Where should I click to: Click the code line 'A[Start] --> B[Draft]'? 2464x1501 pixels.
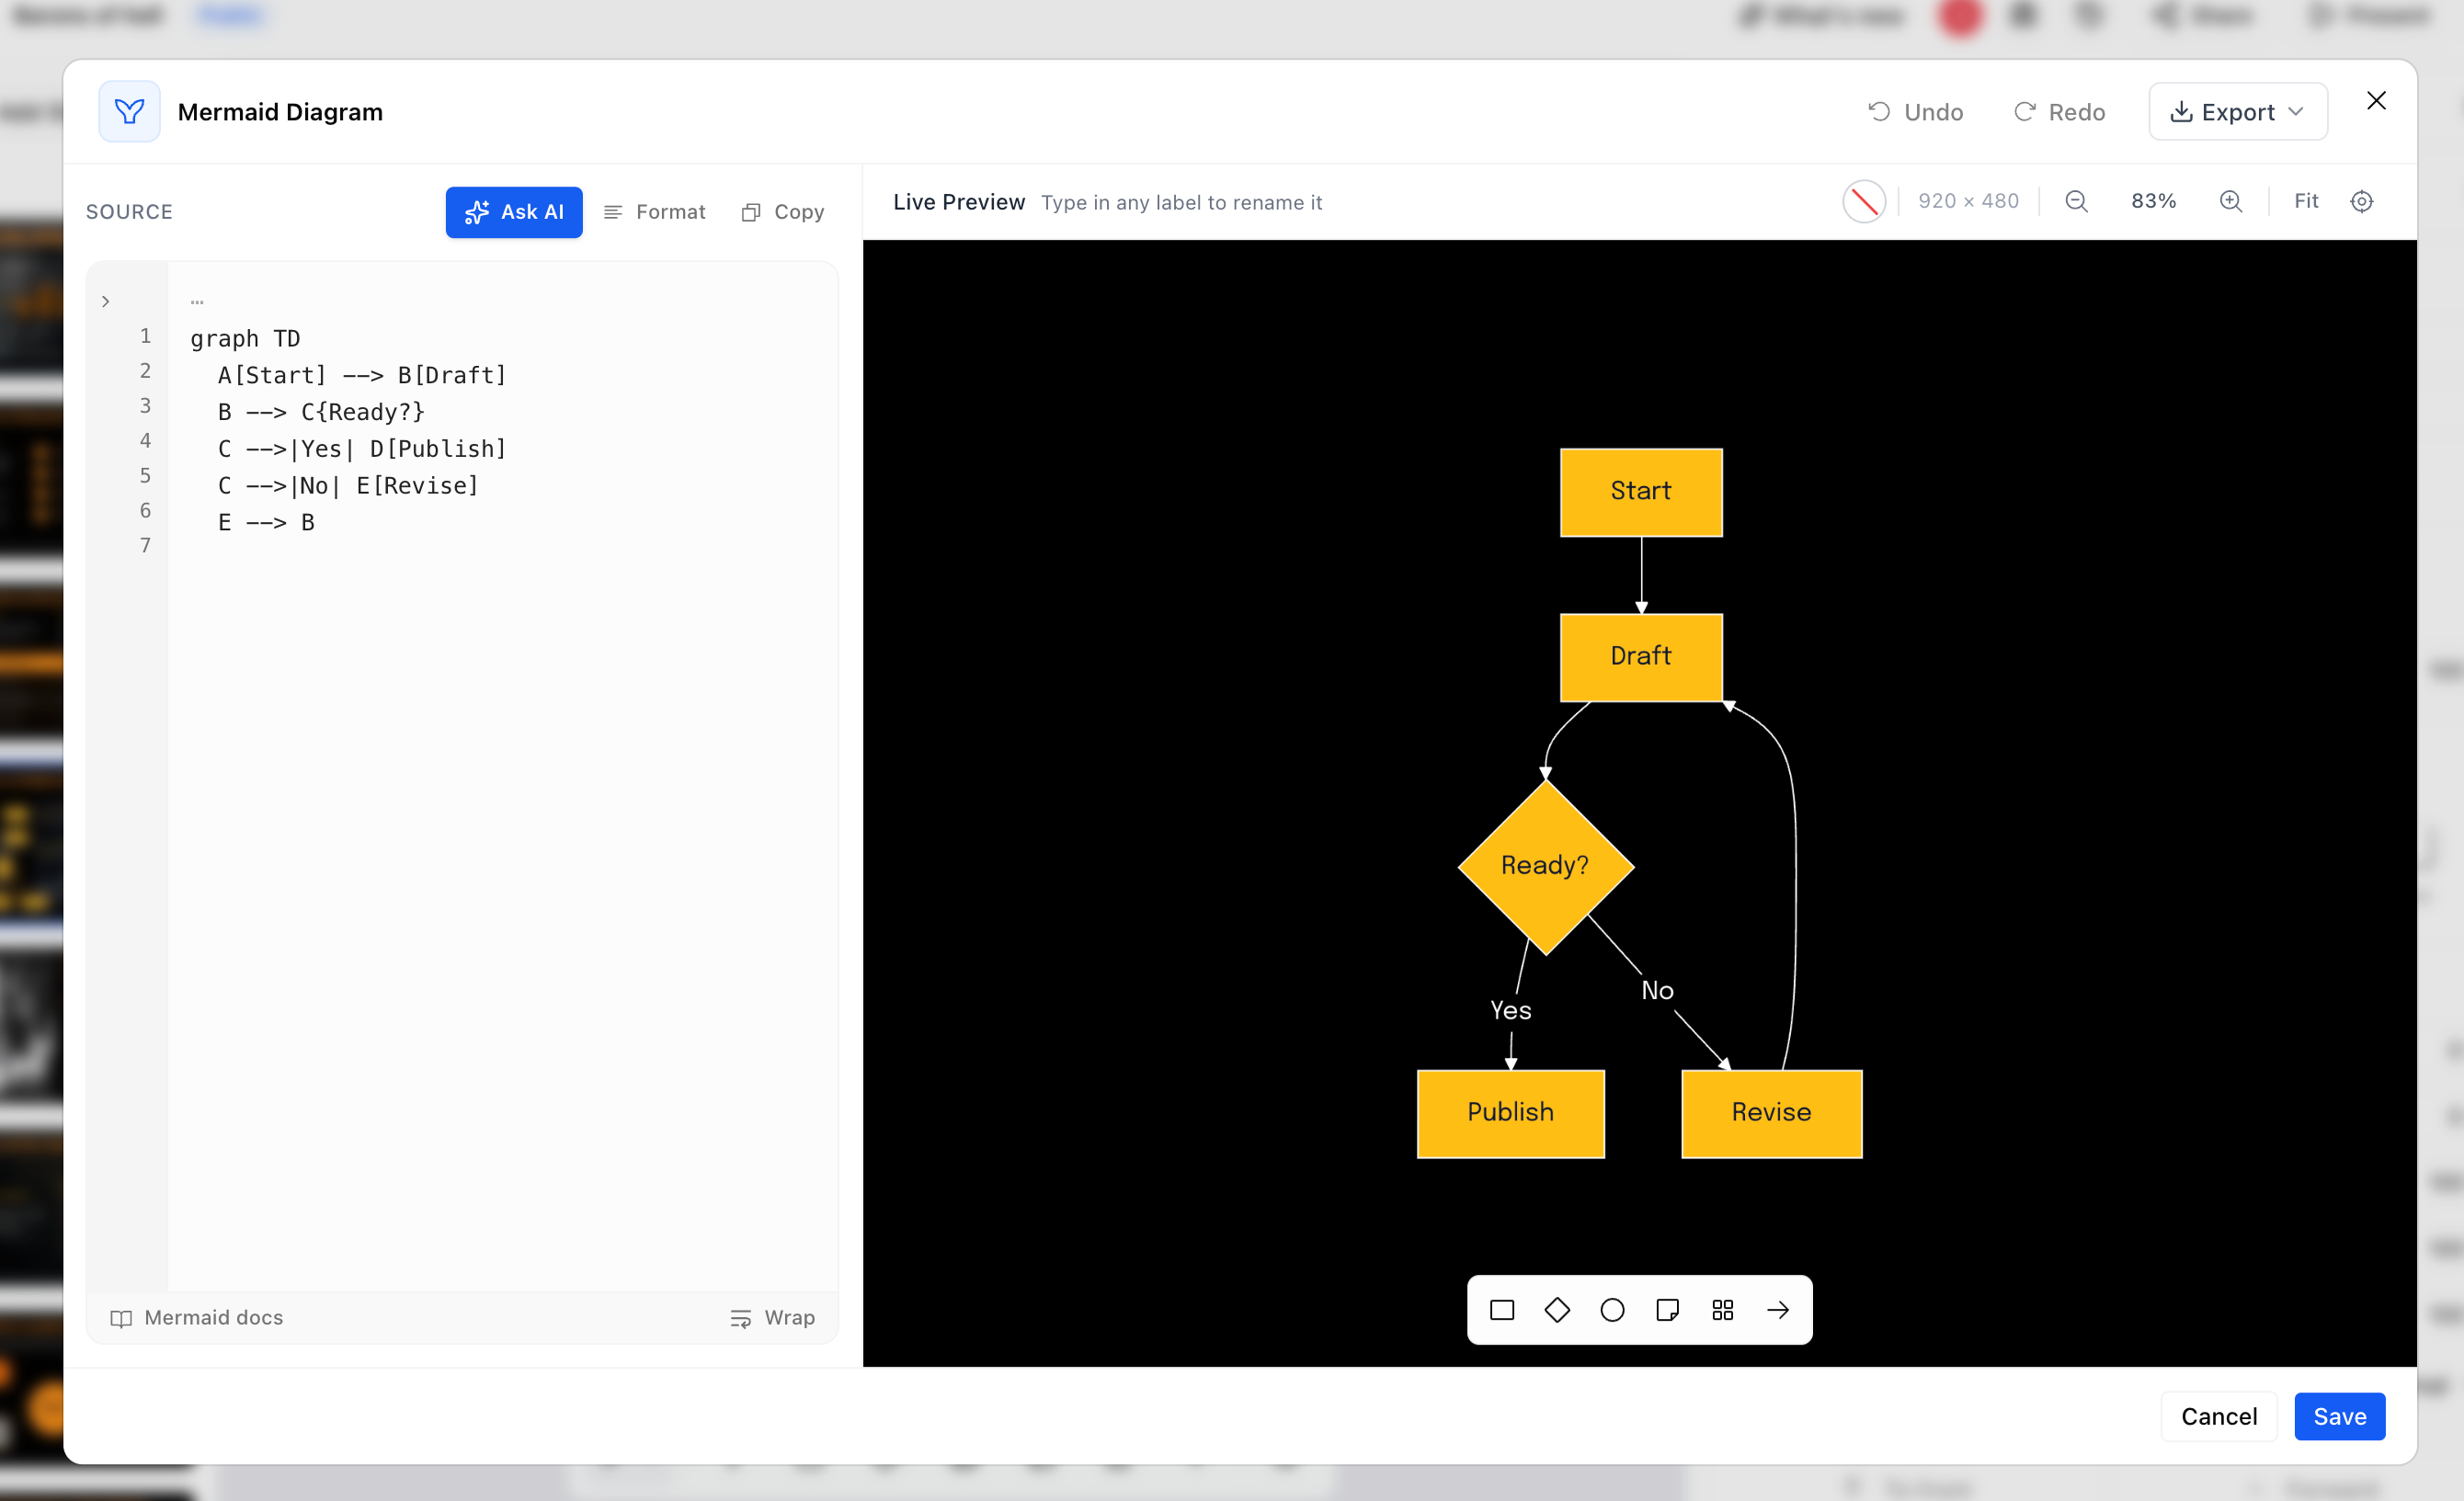coord(362,375)
